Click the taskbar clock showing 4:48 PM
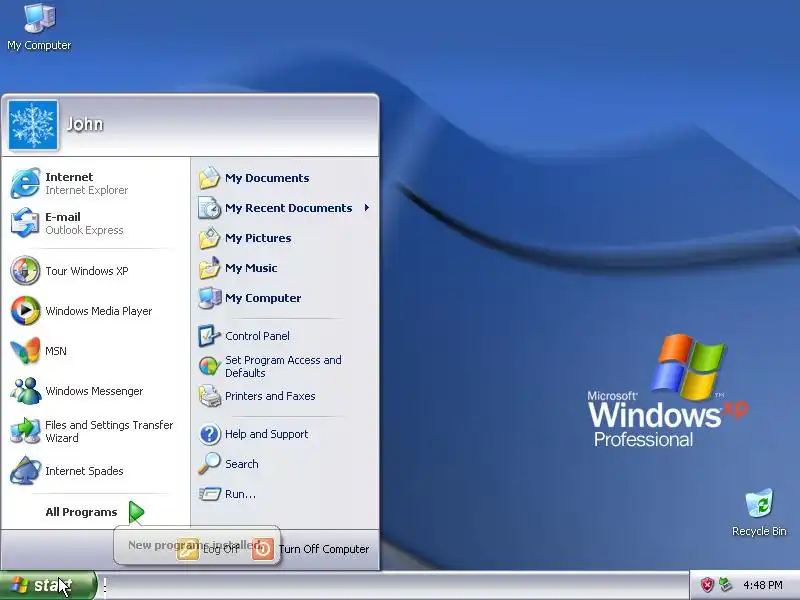 click(763, 585)
